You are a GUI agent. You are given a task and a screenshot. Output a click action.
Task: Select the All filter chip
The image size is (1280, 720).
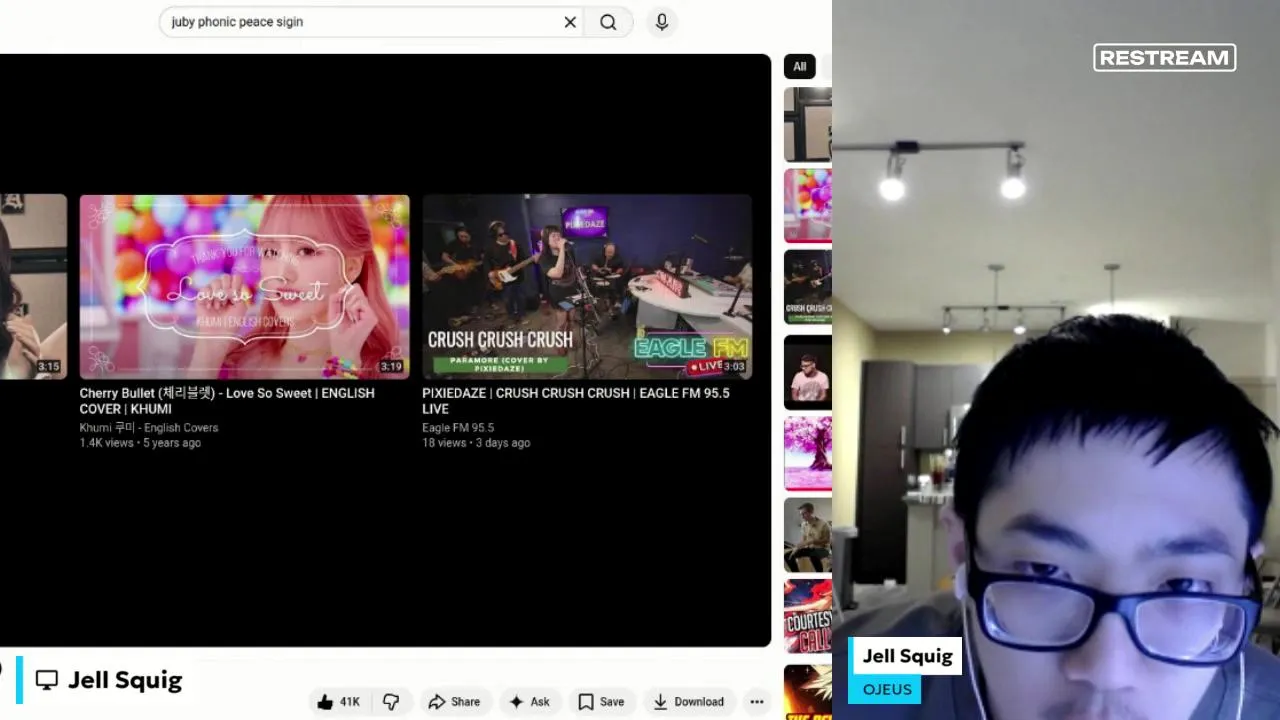point(800,67)
